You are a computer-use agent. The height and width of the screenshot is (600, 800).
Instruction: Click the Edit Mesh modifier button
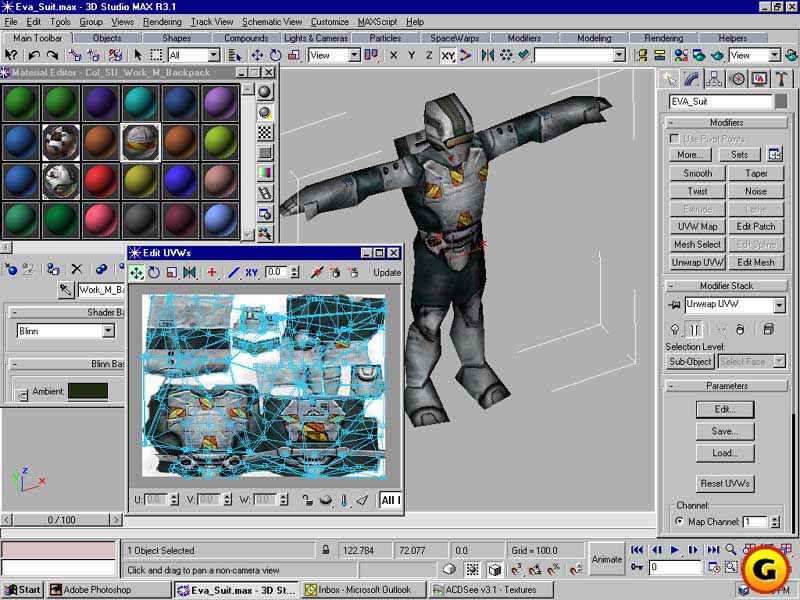click(756, 262)
